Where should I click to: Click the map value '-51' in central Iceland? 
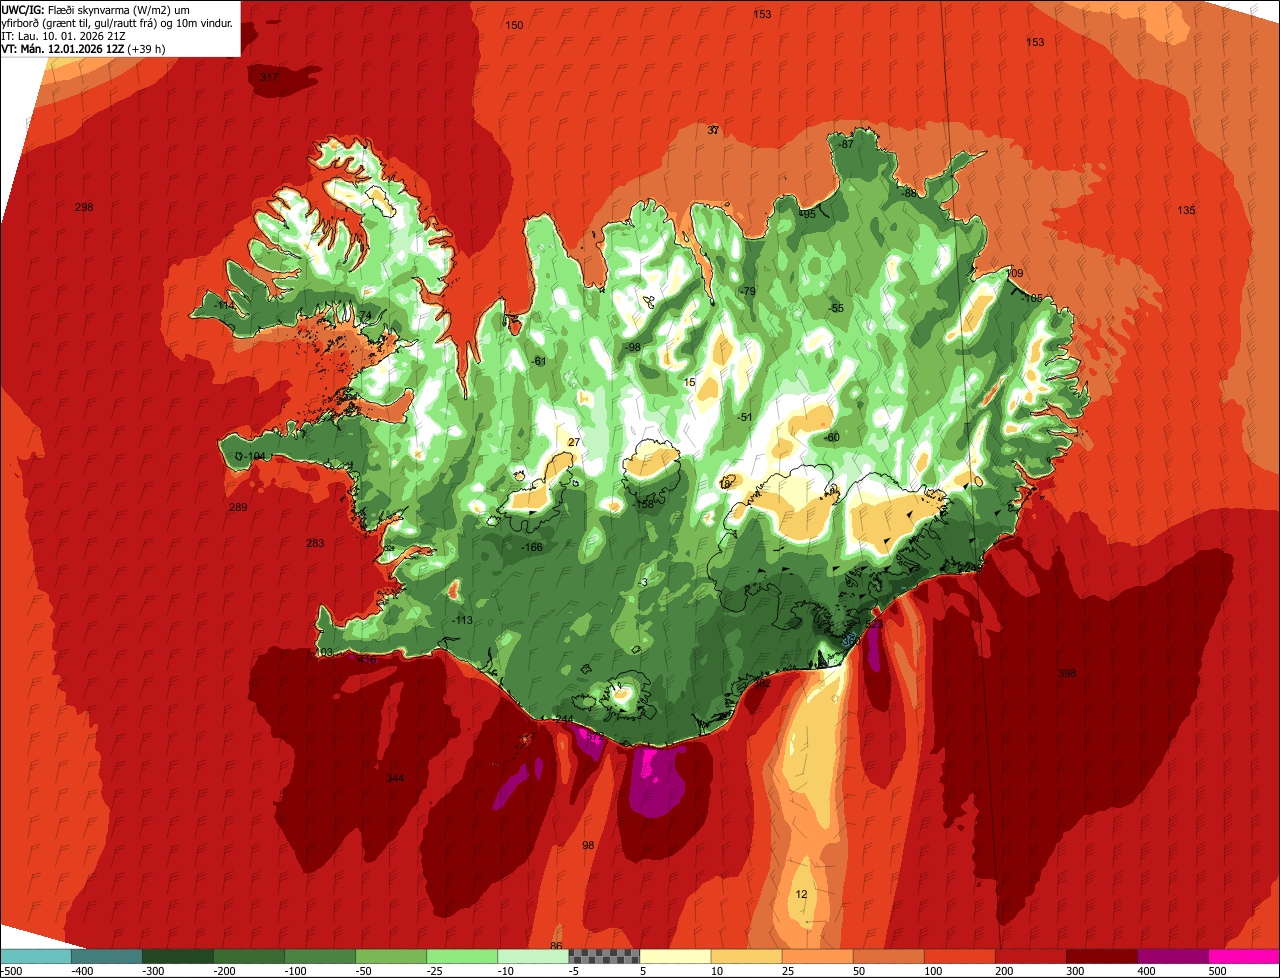point(743,417)
